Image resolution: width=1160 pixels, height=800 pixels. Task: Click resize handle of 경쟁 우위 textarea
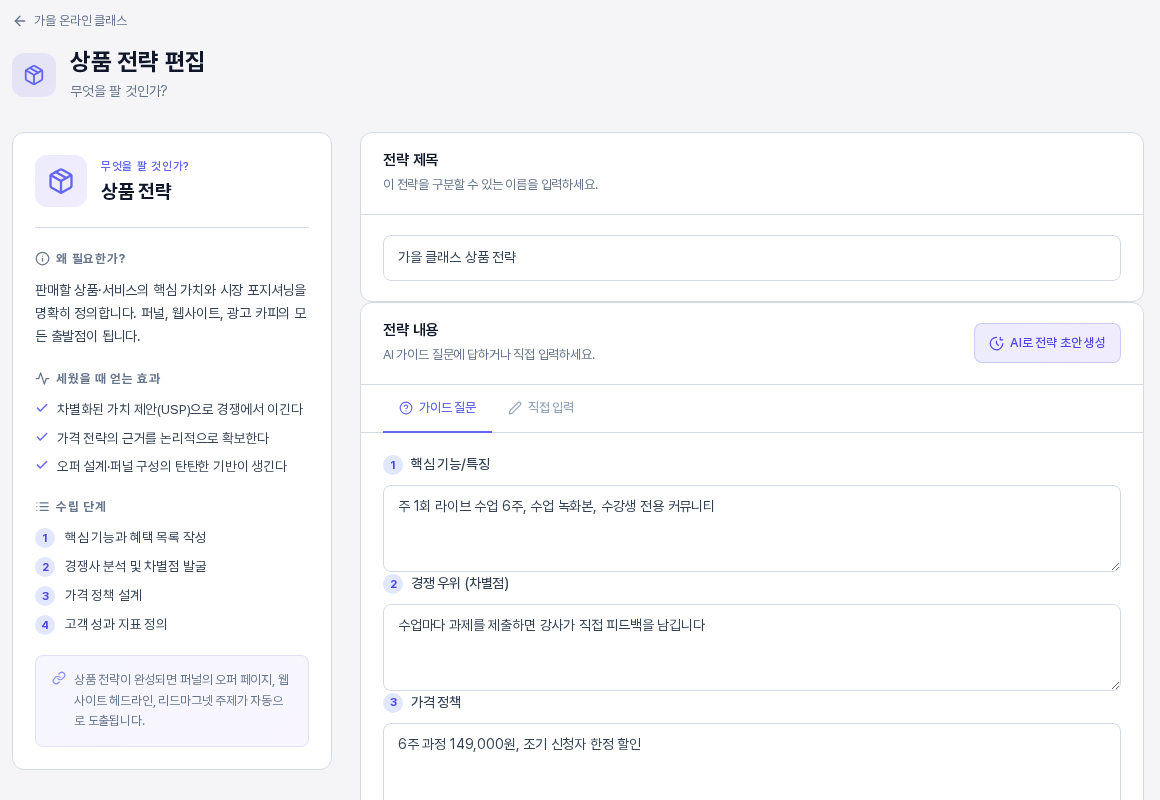pyautogui.click(x=1115, y=685)
